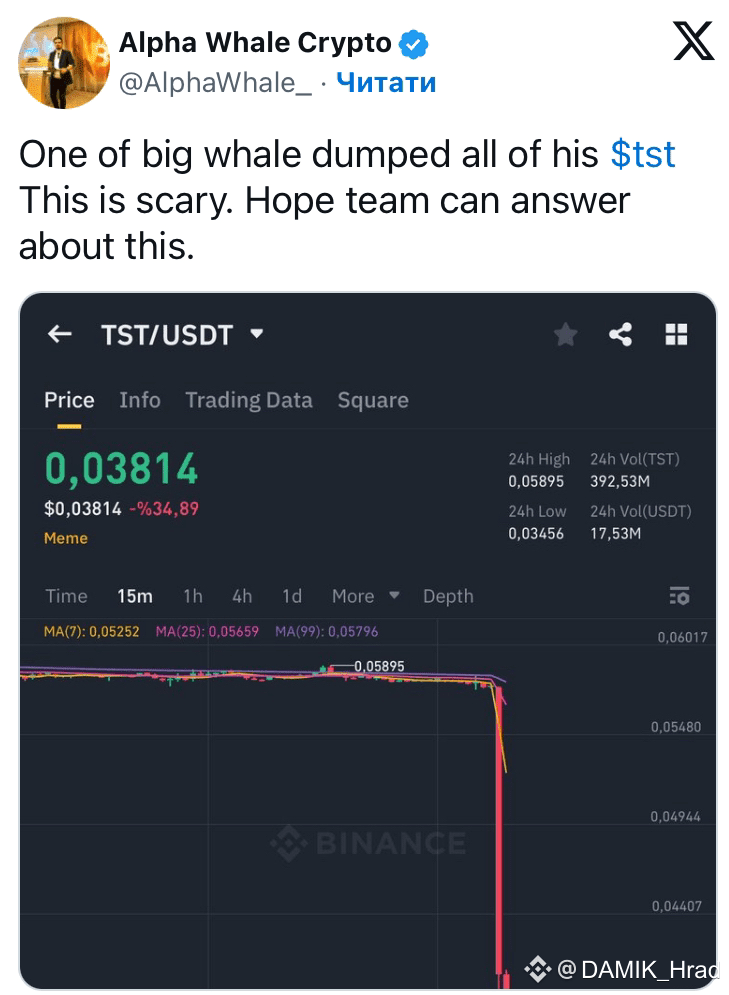Open the four-square grid layout icon
Screen dimensions: 729x995
pos(676,334)
